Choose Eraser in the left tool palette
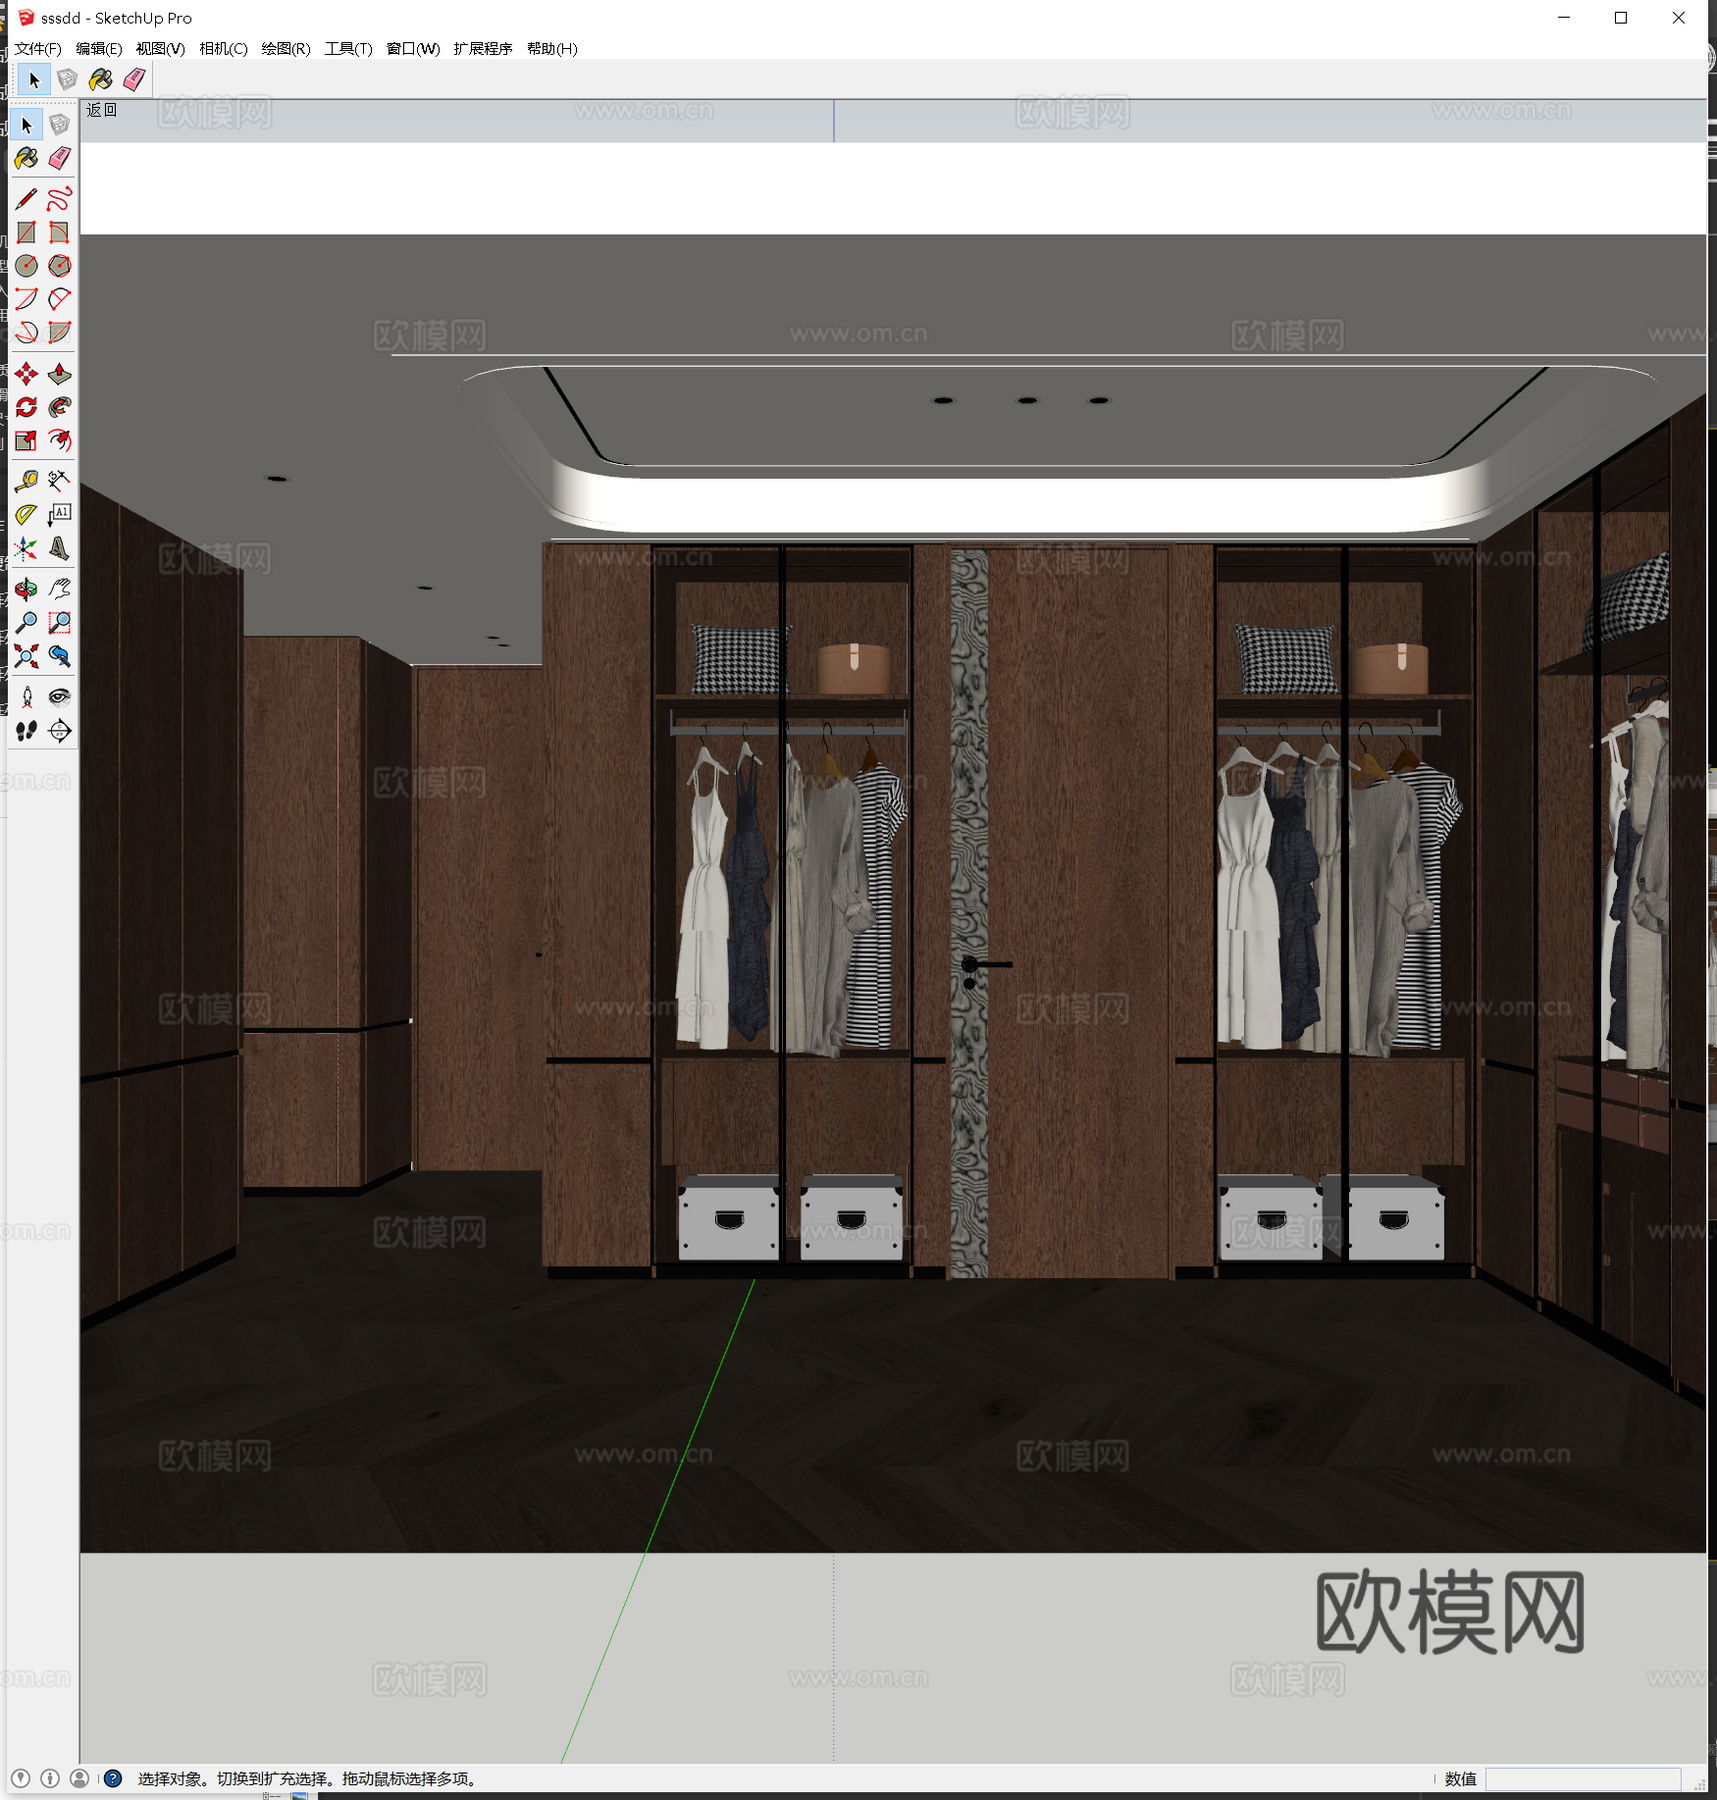Image resolution: width=1717 pixels, height=1800 pixels. click(60, 158)
